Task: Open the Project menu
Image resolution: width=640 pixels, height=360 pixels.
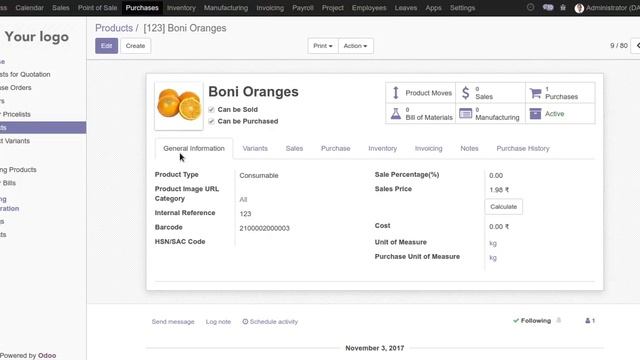Action: point(333,8)
